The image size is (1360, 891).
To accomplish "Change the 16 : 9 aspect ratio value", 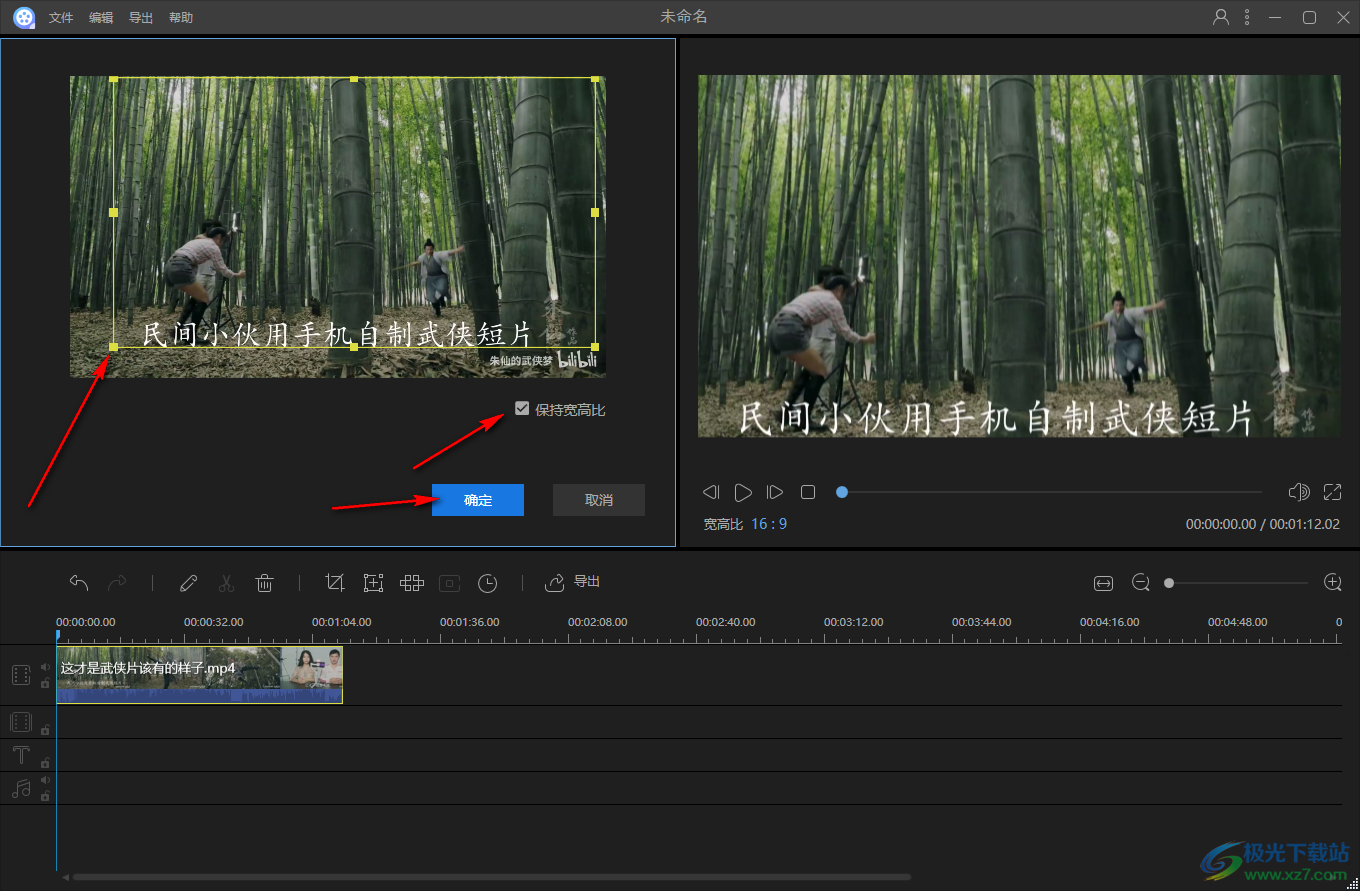I will pyautogui.click(x=769, y=524).
